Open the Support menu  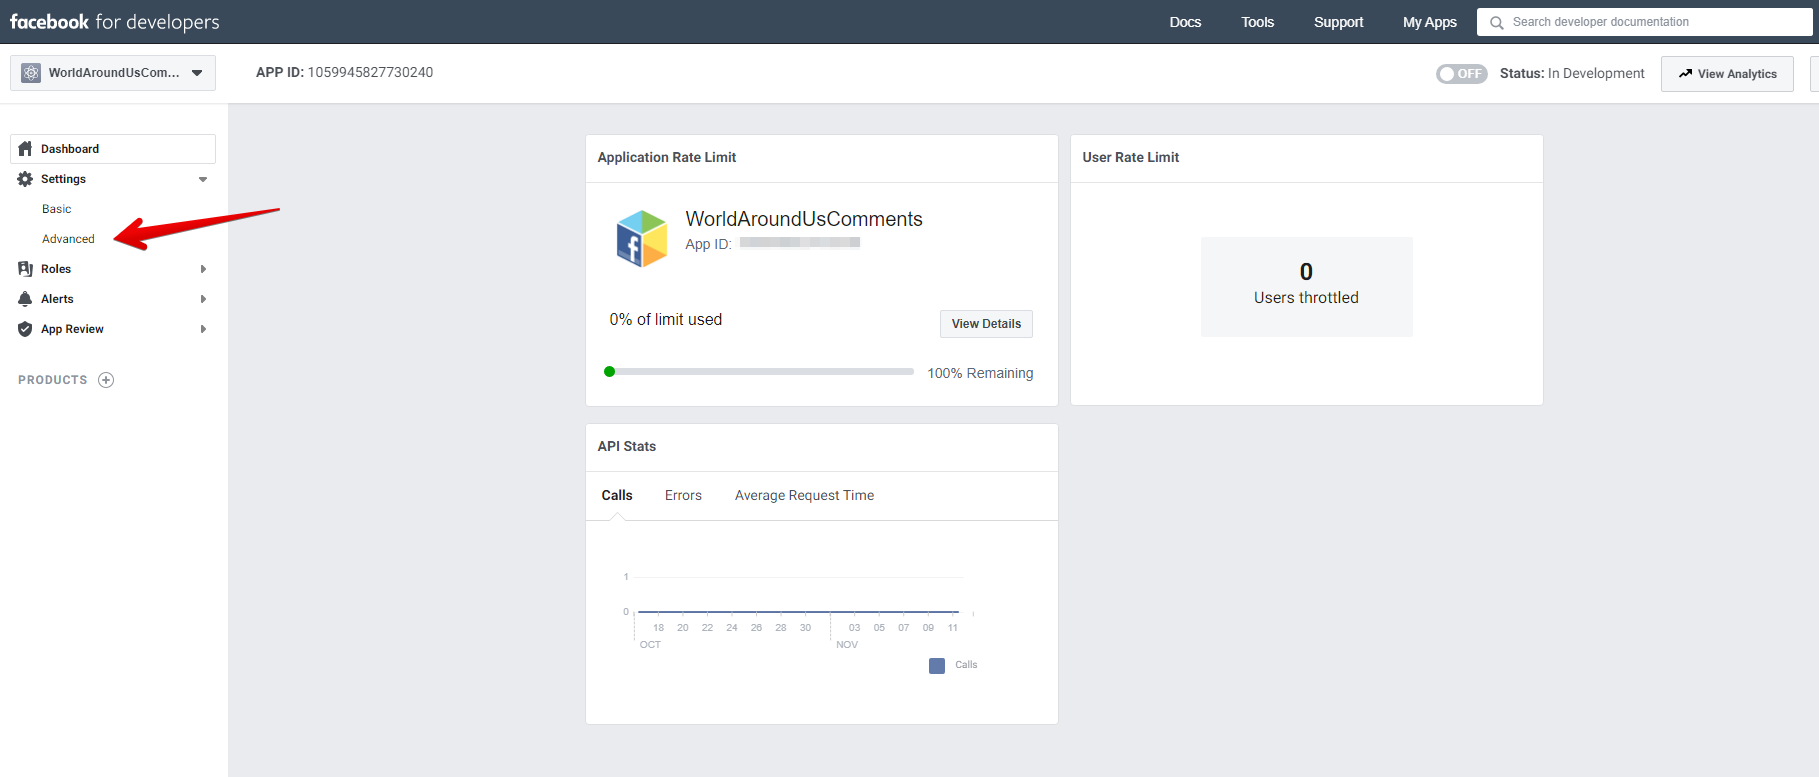(1338, 22)
